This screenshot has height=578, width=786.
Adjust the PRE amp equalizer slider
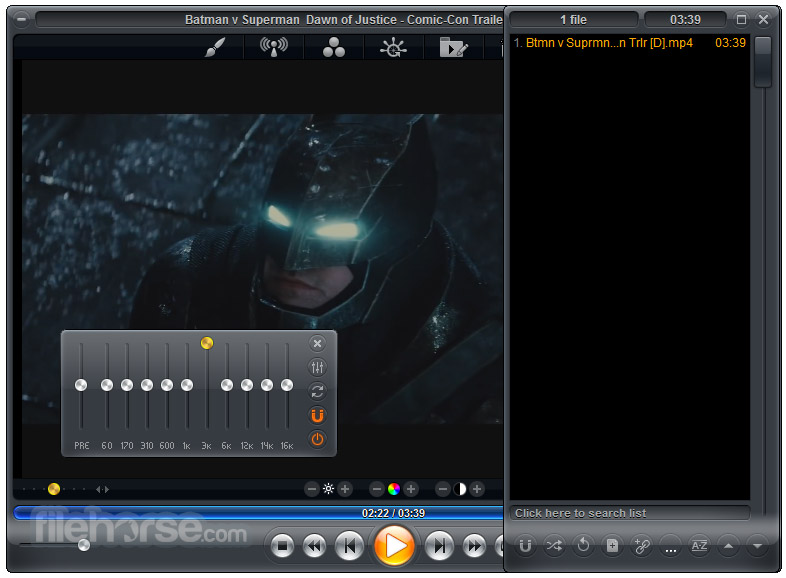[81, 385]
